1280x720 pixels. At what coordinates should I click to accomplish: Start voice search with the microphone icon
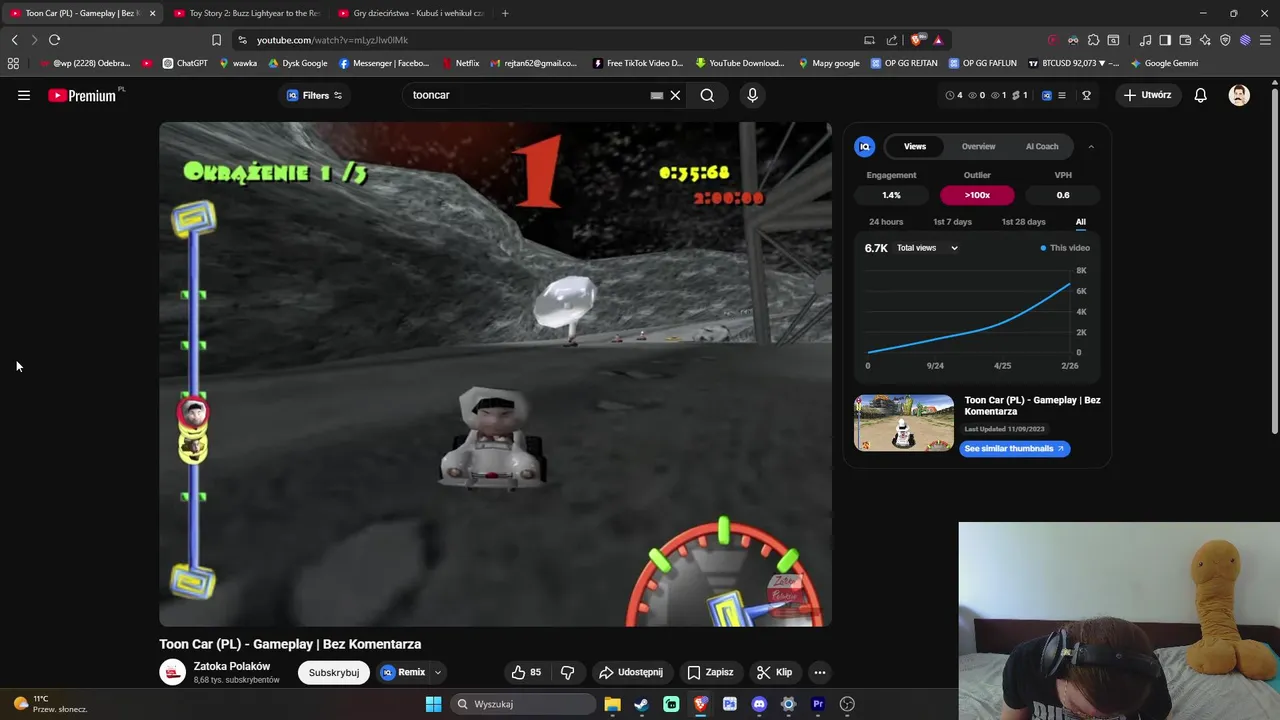[x=752, y=95]
